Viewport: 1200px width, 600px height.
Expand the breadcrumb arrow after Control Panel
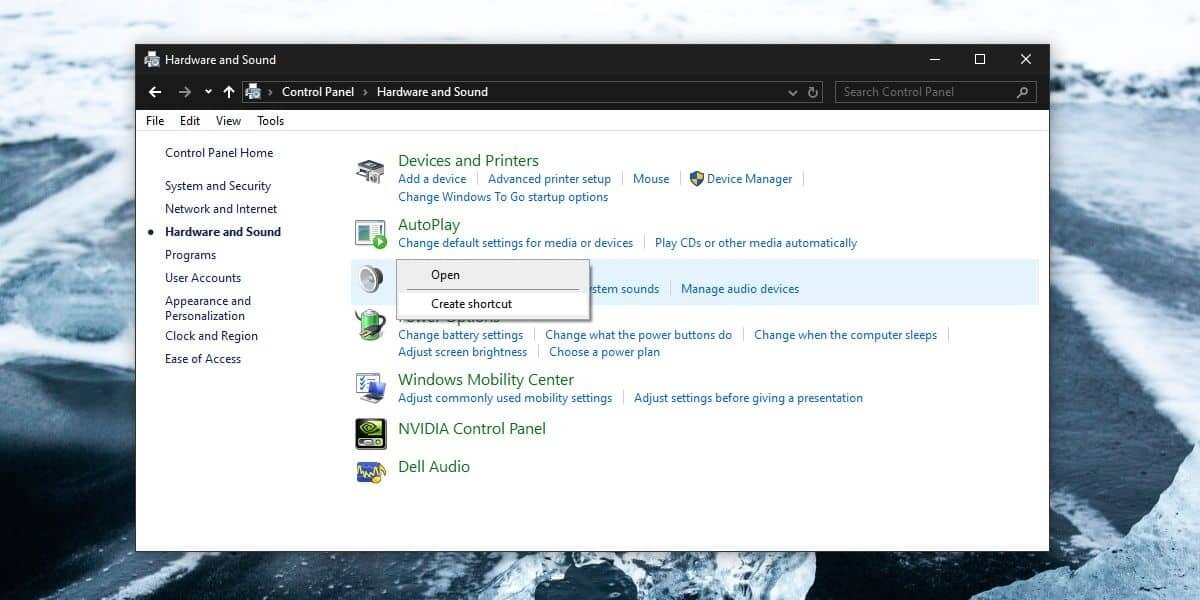(364, 91)
